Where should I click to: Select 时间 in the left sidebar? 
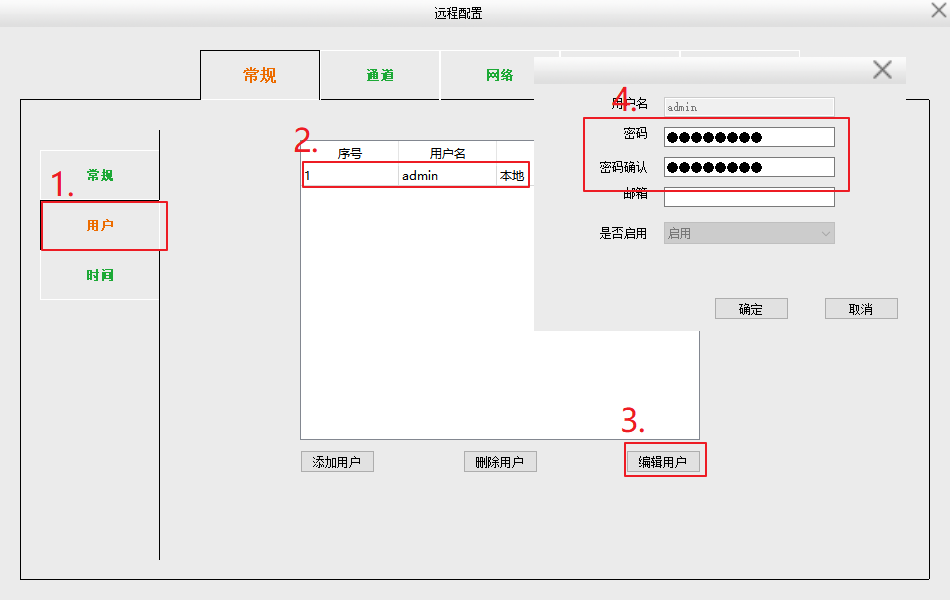click(100, 275)
